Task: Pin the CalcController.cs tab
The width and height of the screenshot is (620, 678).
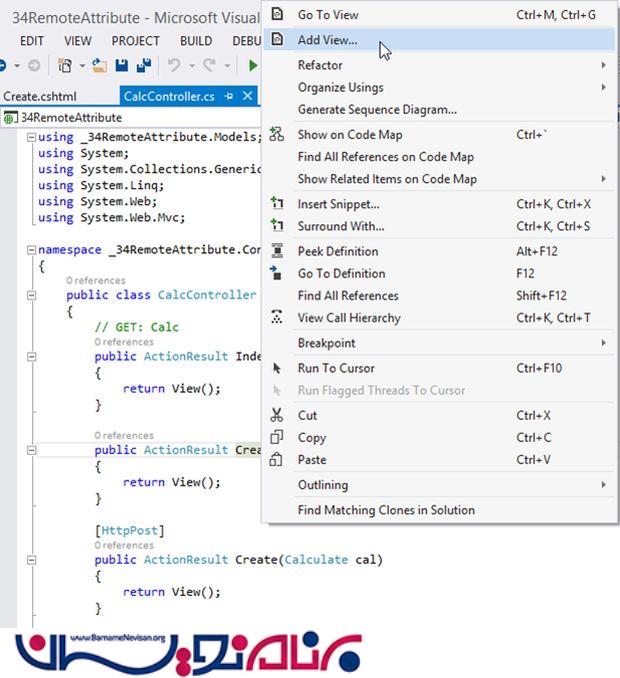Action: tap(229, 96)
